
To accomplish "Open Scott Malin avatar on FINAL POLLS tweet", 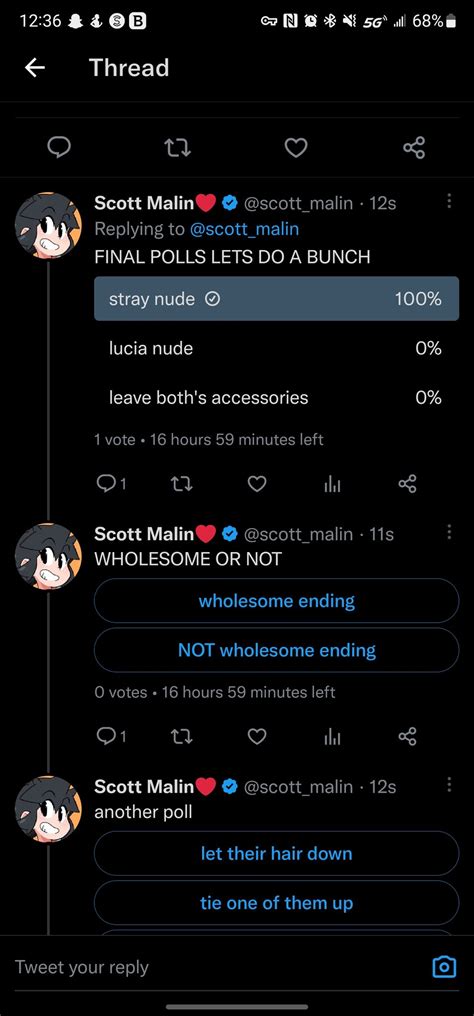I will point(48,225).
